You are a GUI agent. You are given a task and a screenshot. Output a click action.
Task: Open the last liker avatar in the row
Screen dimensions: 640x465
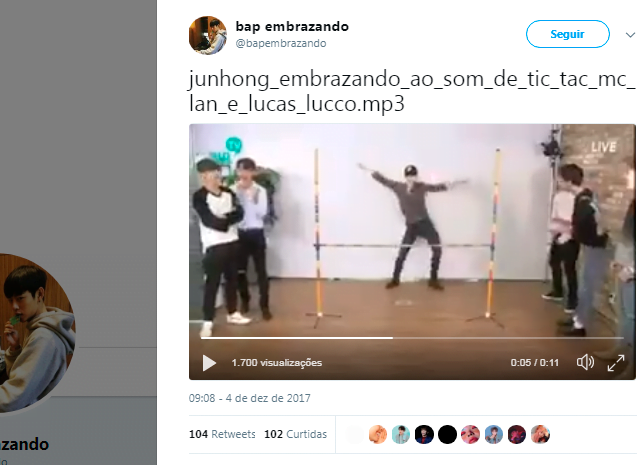(540, 434)
